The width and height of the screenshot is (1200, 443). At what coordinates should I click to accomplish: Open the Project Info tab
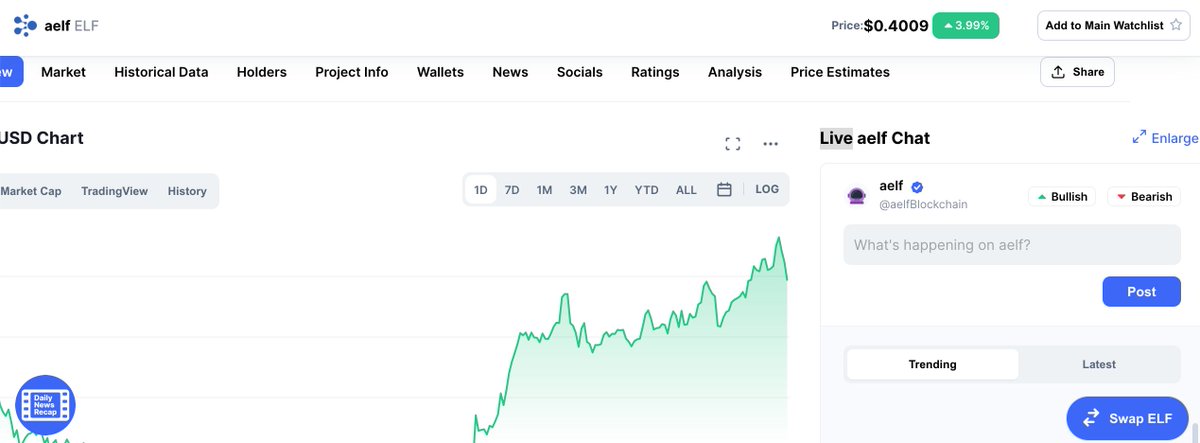click(352, 72)
